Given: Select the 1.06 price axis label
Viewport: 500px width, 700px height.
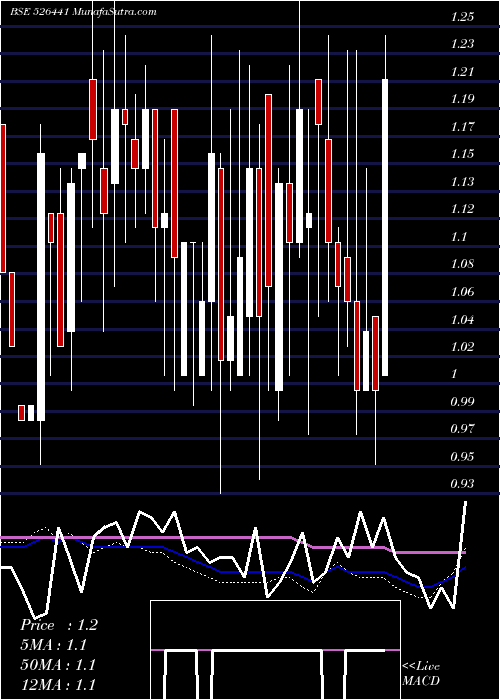Looking at the screenshot, I should (462, 292).
